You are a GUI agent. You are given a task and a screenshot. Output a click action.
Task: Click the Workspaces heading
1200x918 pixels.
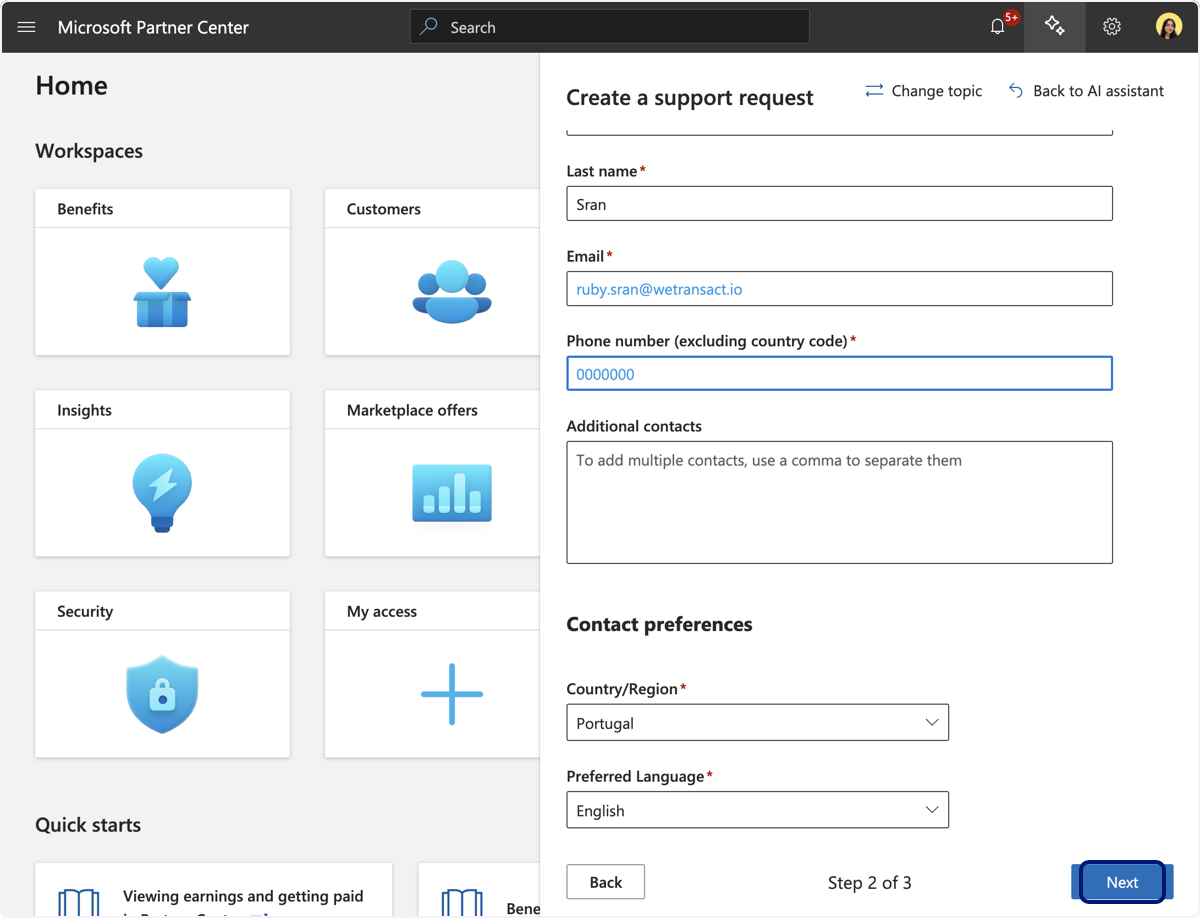(x=89, y=151)
